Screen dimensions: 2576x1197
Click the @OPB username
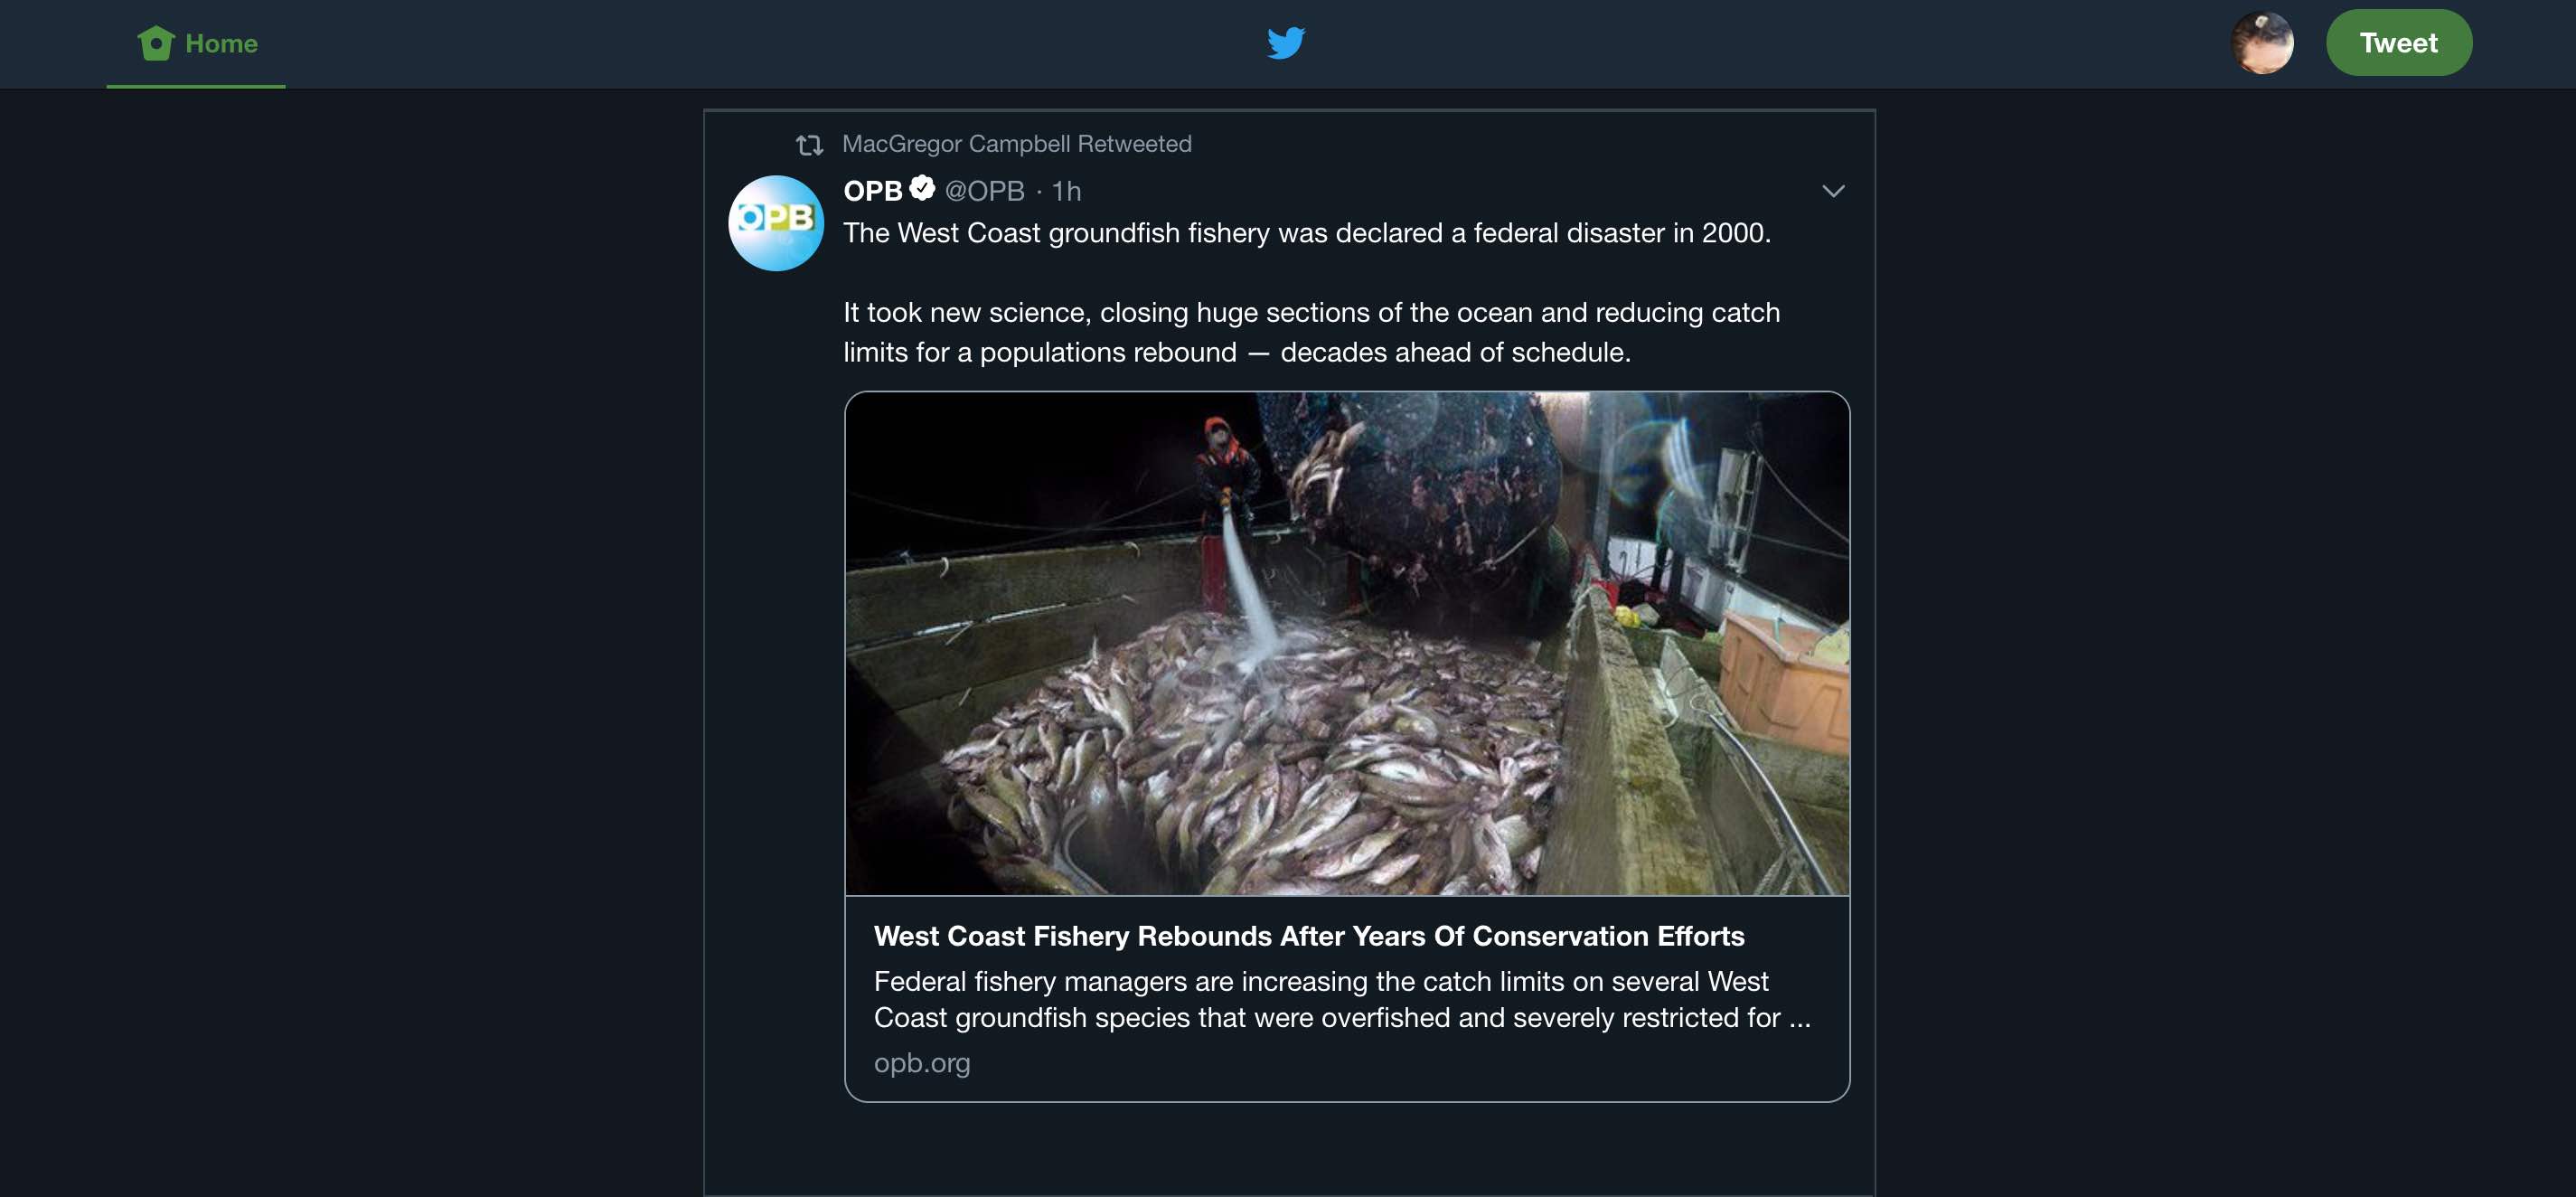click(985, 190)
